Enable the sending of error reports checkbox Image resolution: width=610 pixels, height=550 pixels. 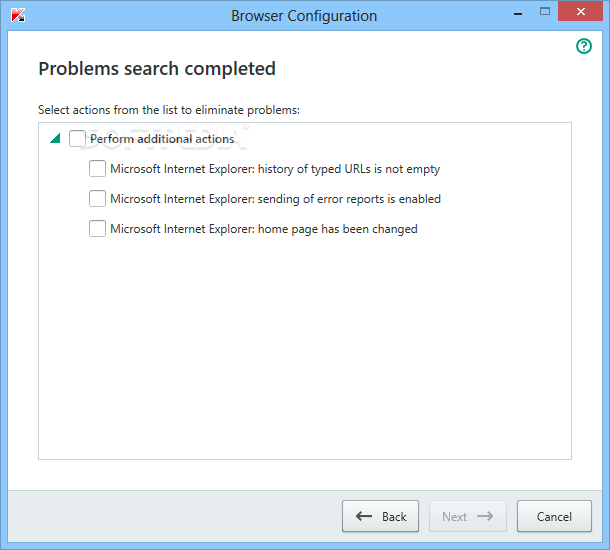[97, 198]
